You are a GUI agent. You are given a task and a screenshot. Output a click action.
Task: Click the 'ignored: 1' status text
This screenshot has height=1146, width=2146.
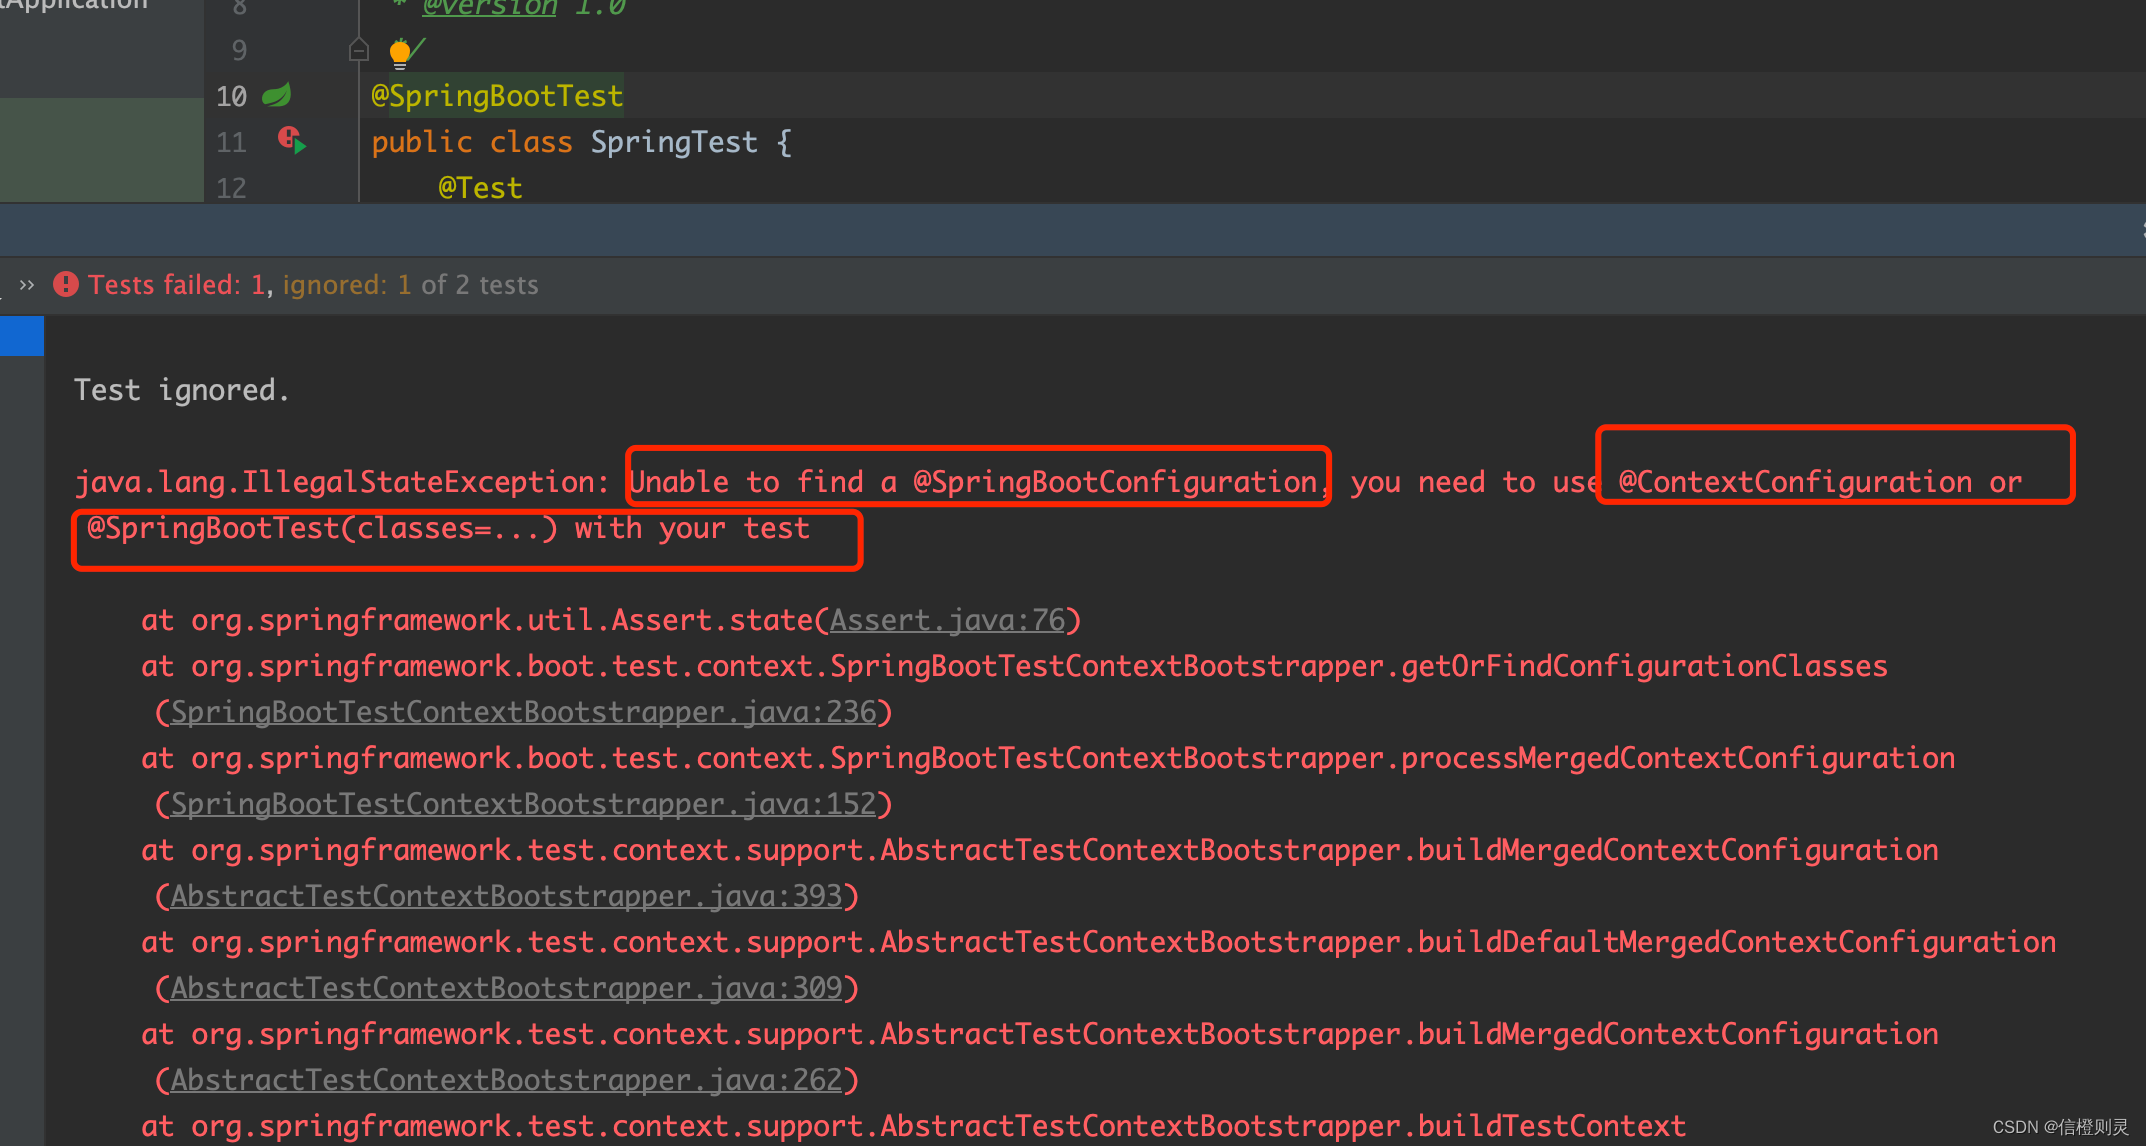pos(347,285)
